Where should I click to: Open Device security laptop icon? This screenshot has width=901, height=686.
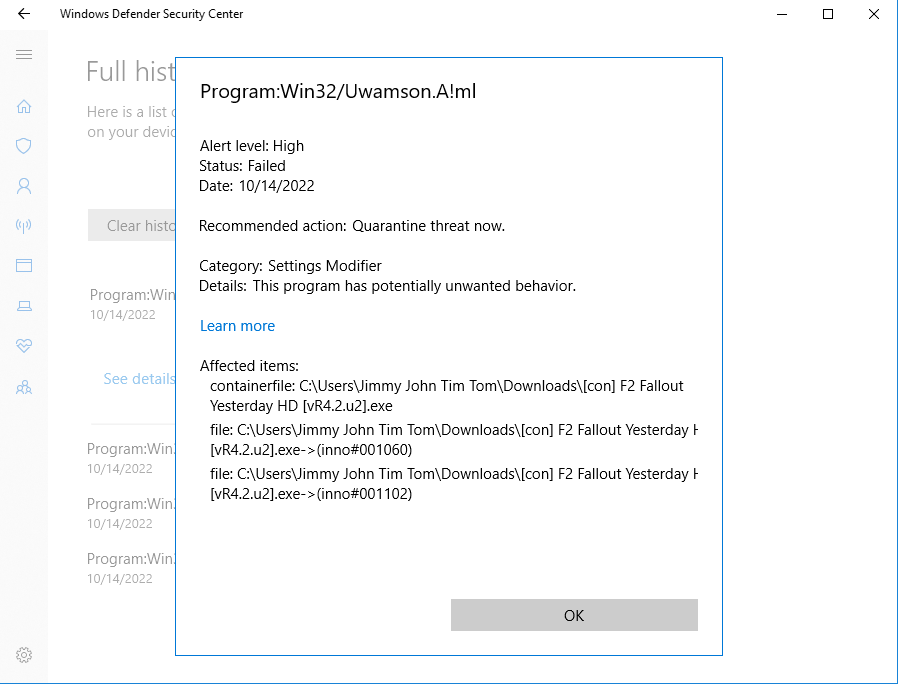click(x=24, y=306)
